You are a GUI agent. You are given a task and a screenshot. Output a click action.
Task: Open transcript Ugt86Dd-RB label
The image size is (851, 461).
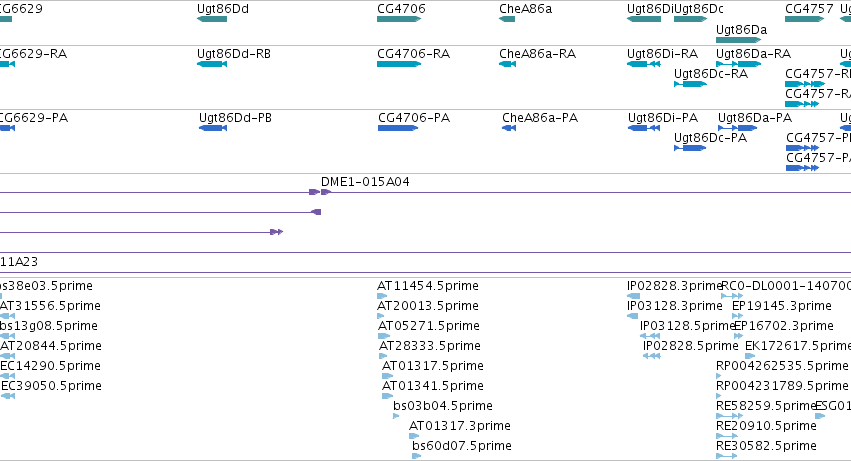tap(234, 54)
